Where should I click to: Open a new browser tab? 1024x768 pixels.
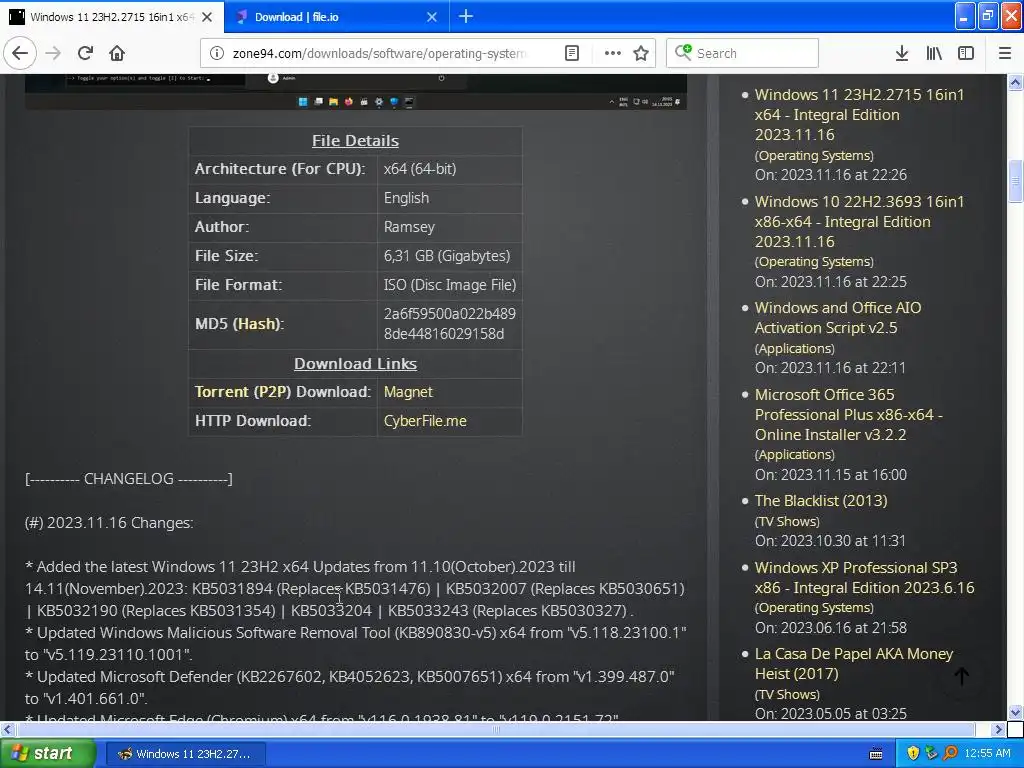point(466,16)
